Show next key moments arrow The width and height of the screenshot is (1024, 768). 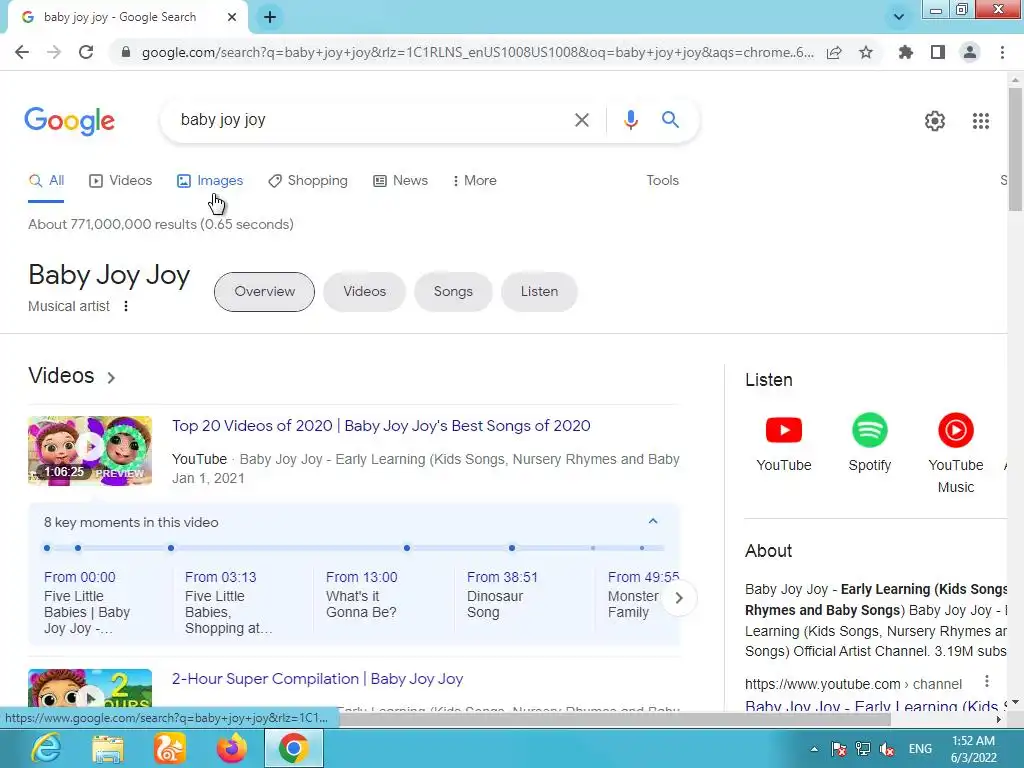pos(679,598)
